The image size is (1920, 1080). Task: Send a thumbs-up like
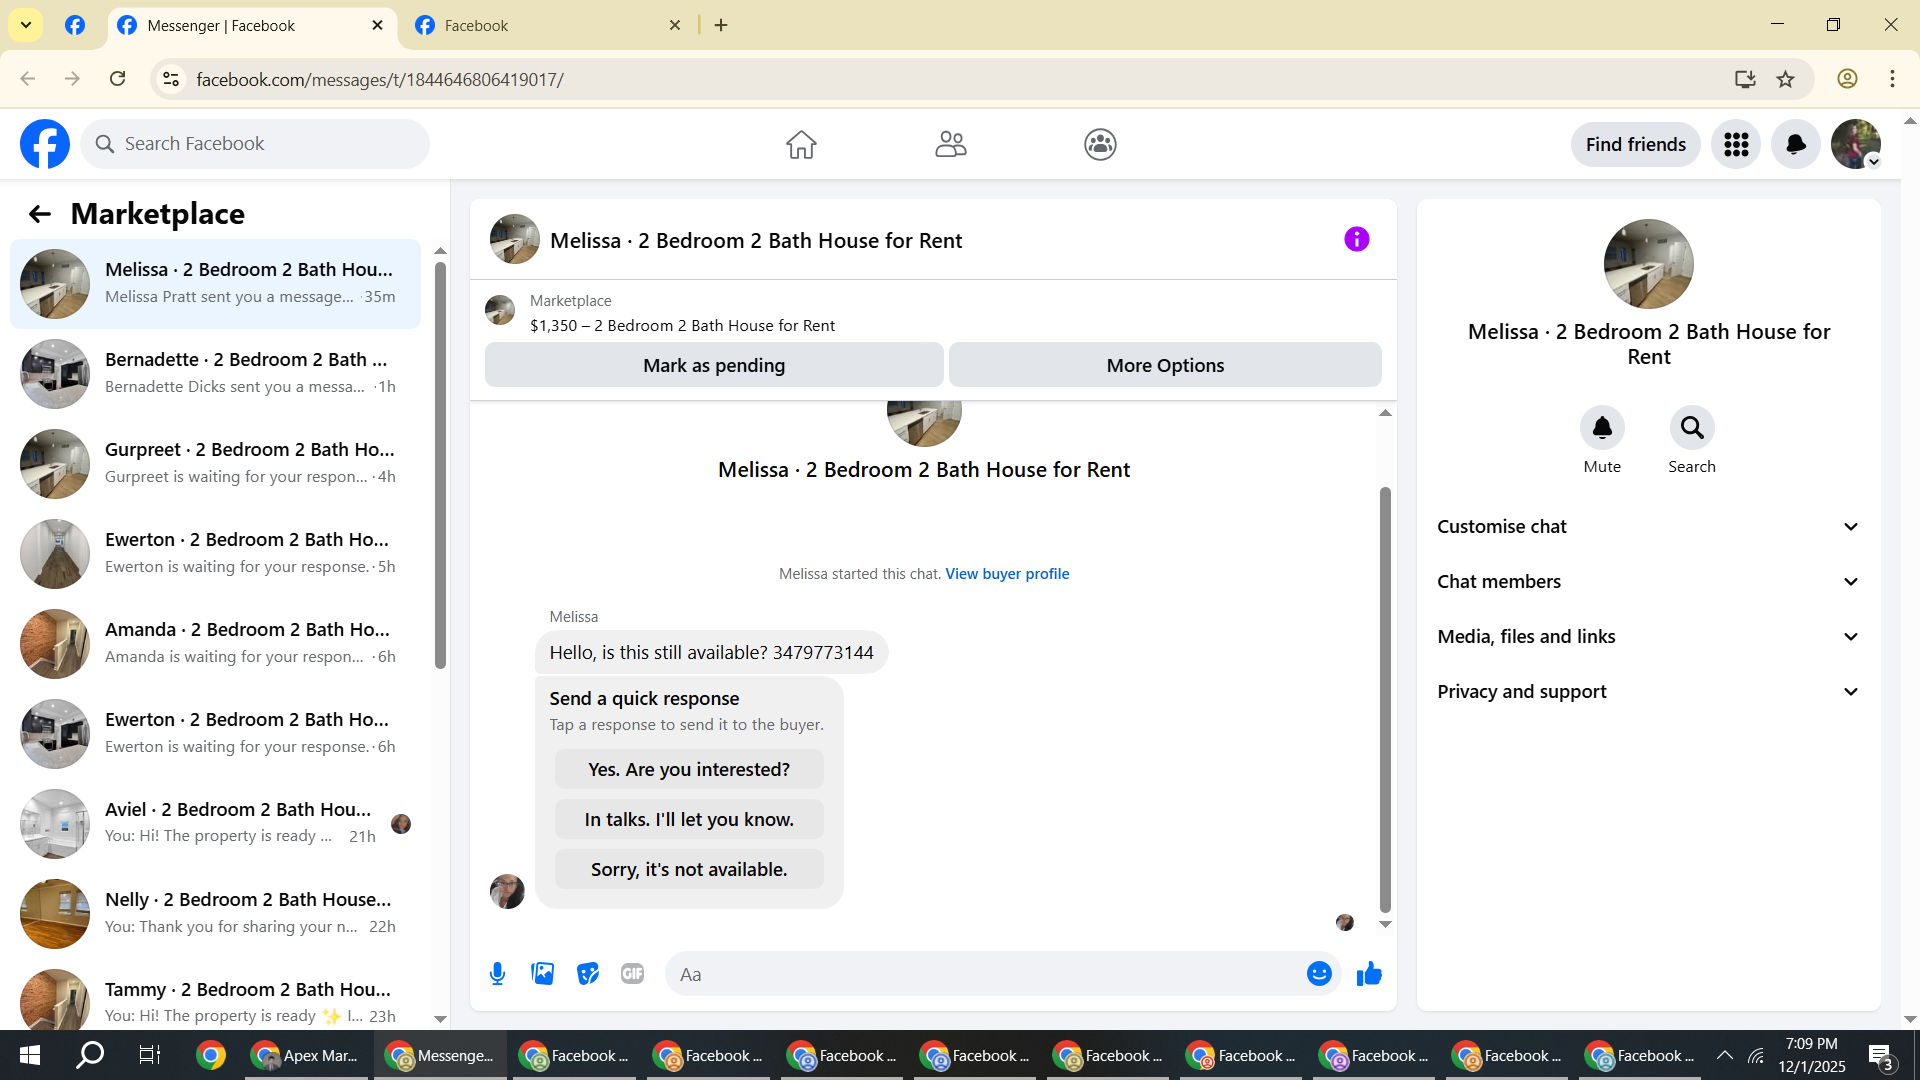1369,974
